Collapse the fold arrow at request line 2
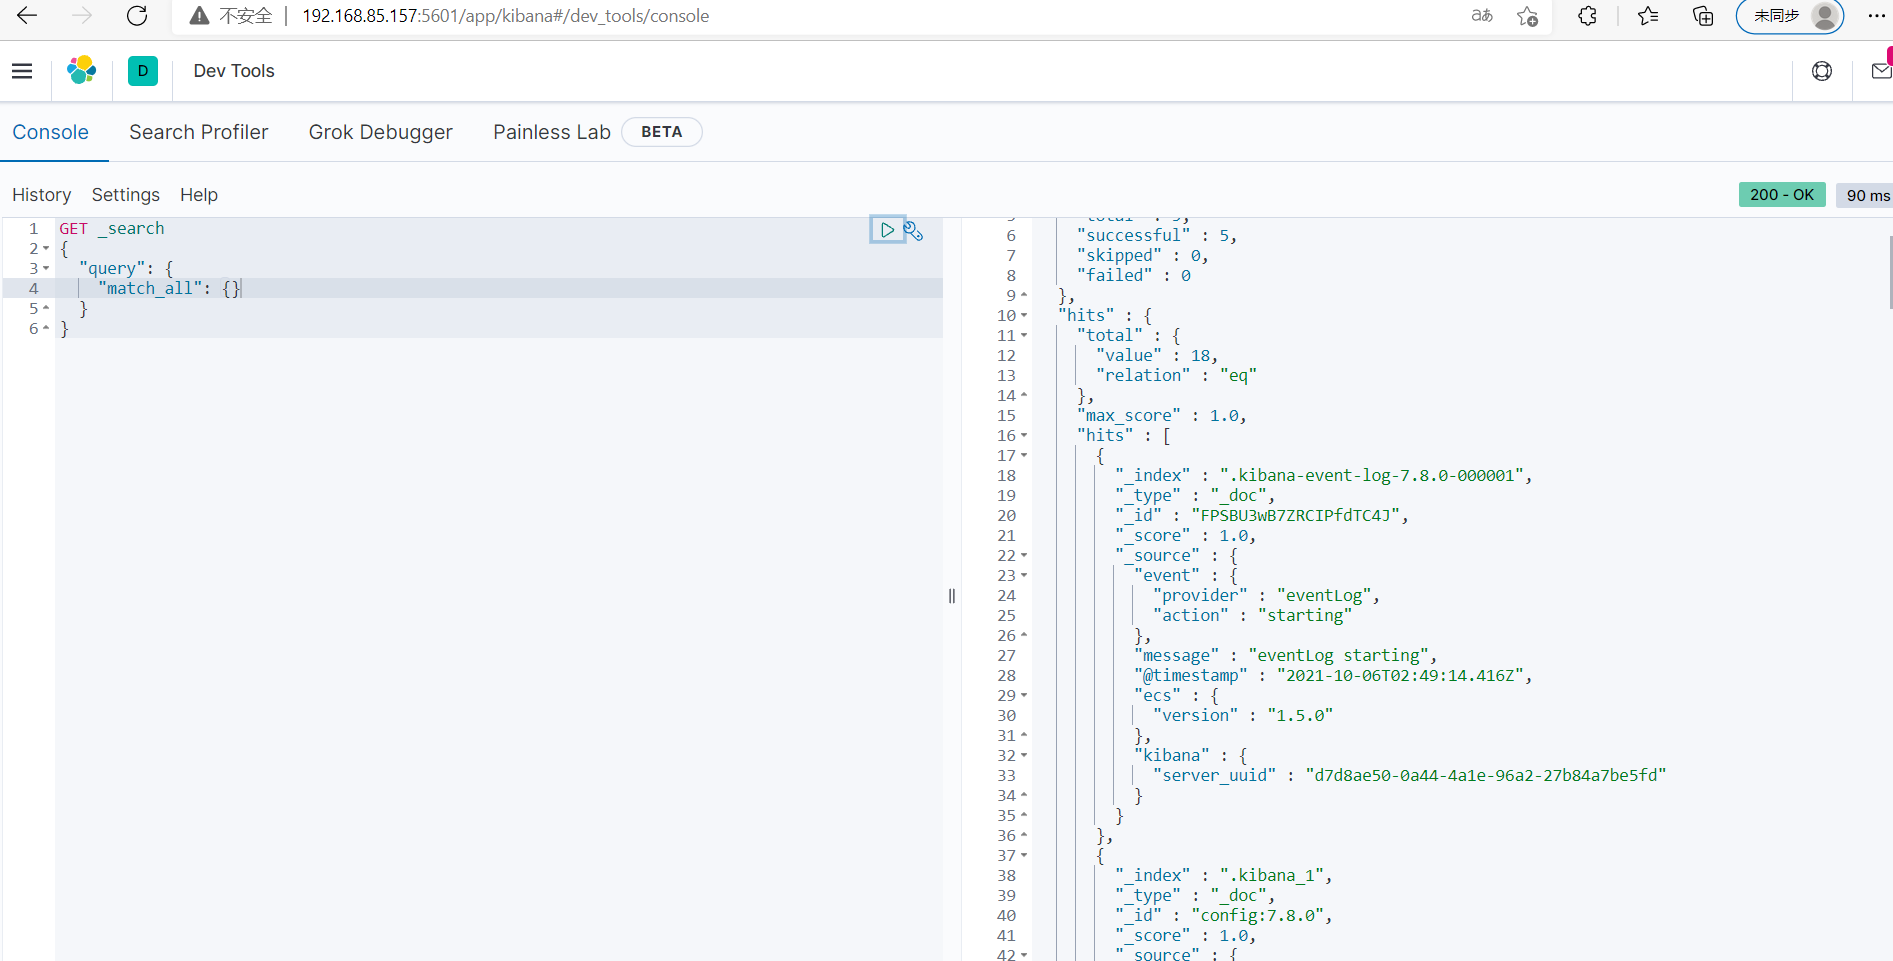The width and height of the screenshot is (1893, 961). click(x=46, y=249)
